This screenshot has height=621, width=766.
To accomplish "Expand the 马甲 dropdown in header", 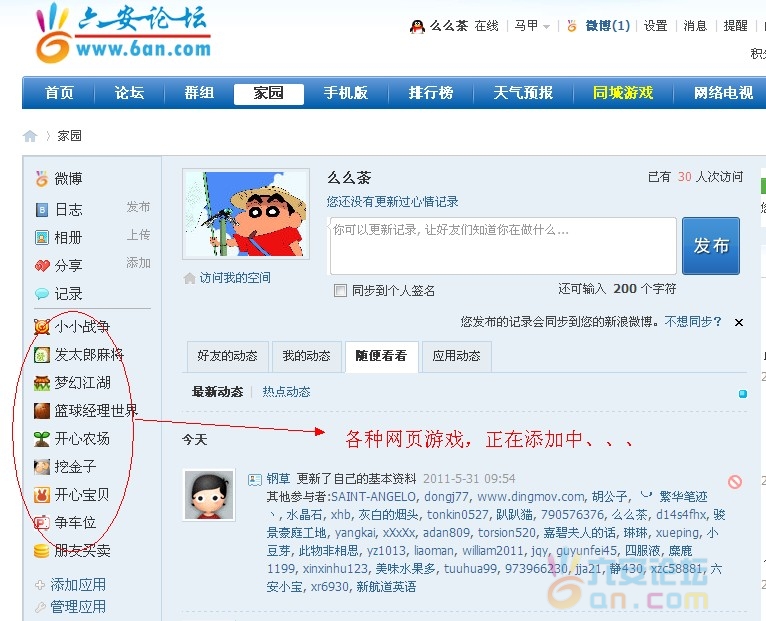I will click(x=533, y=27).
